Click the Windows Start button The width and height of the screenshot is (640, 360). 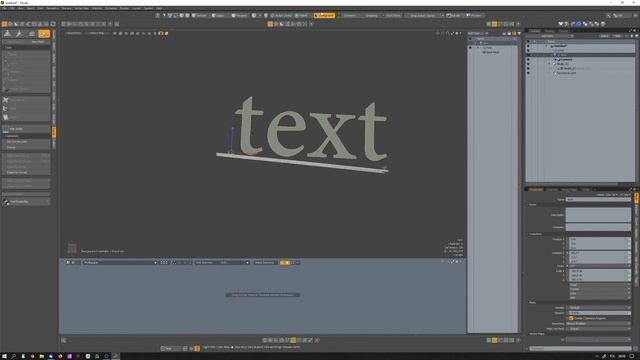4,356
